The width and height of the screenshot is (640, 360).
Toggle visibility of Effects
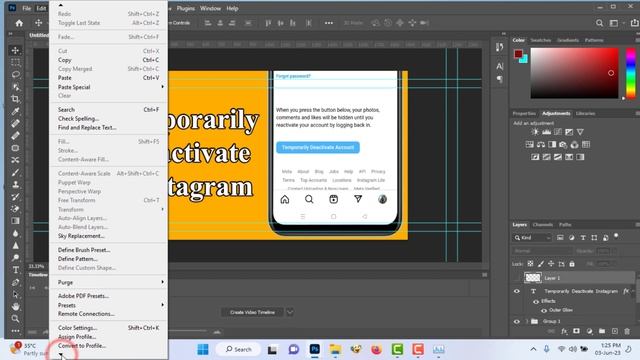click(536, 302)
